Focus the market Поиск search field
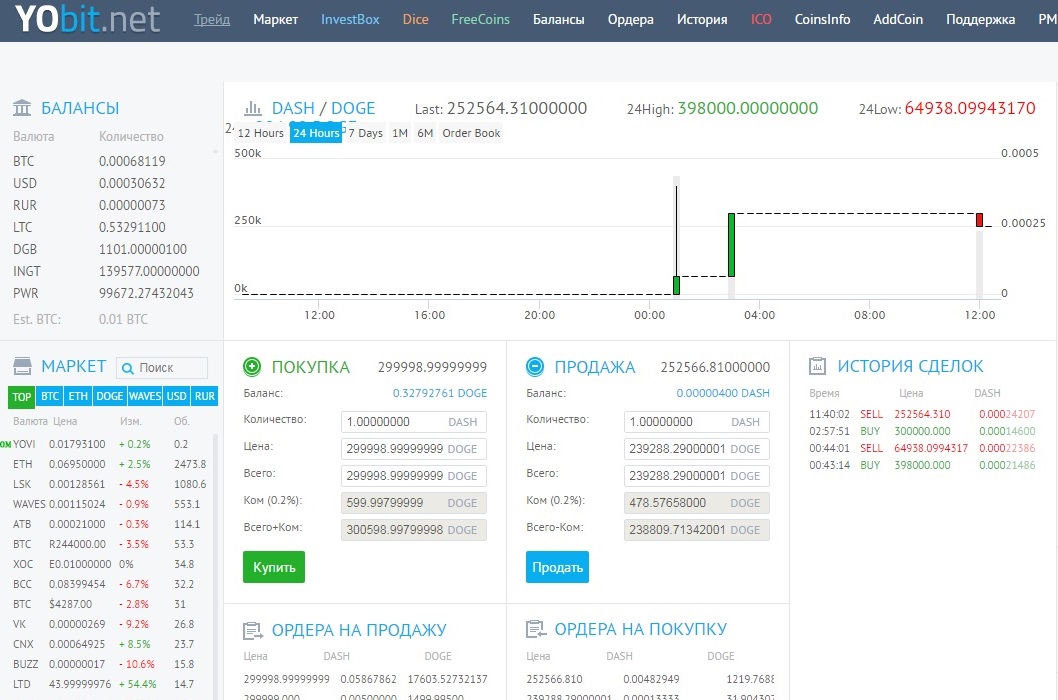Viewport: 1058px width, 700px height. pyautogui.click(x=162, y=368)
